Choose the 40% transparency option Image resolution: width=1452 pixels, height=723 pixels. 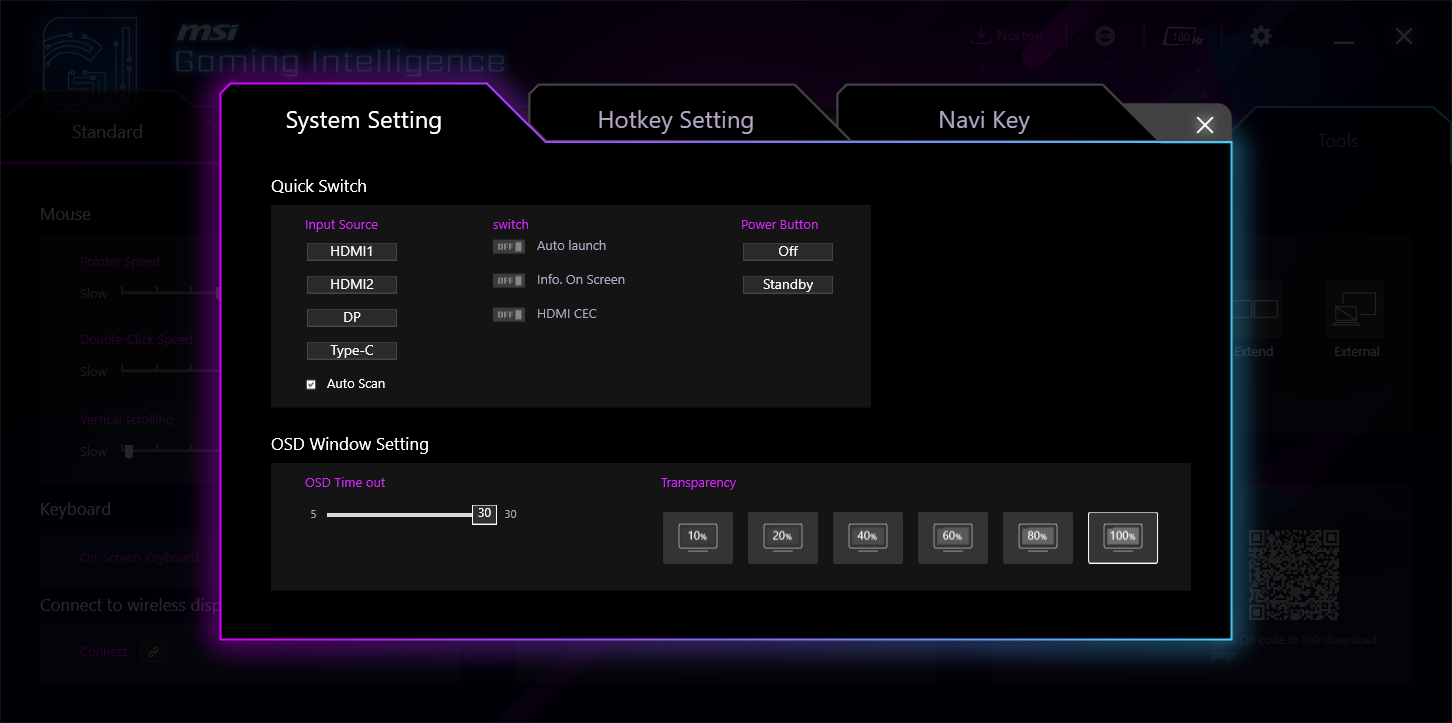pos(868,538)
